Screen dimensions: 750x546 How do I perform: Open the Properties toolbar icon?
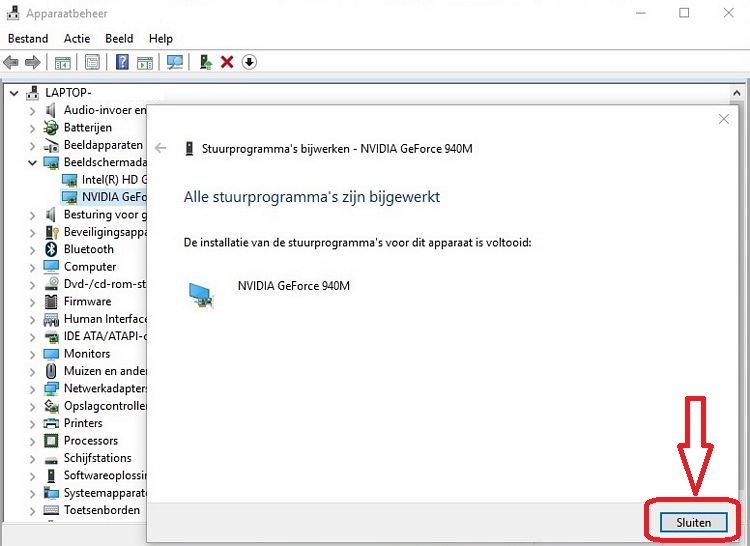(x=92, y=62)
